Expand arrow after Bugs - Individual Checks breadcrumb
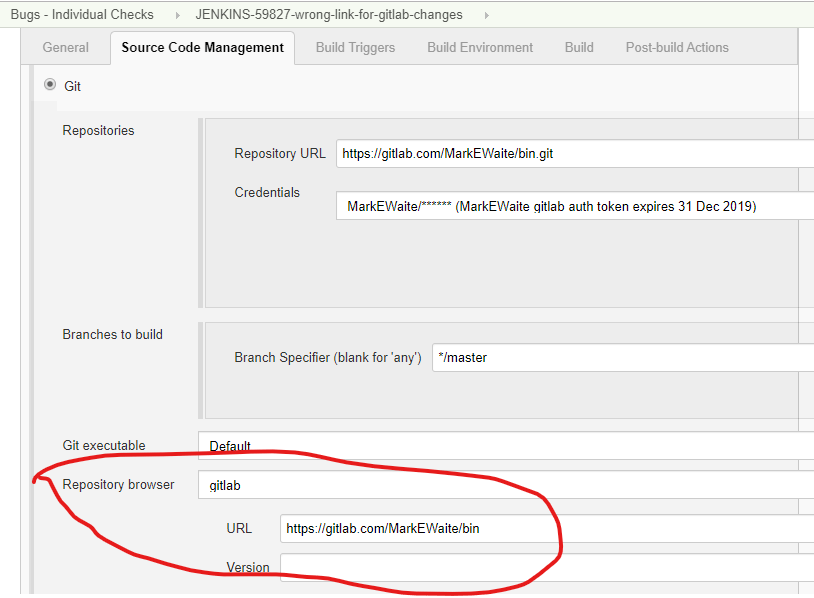 (x=178, y=16)
